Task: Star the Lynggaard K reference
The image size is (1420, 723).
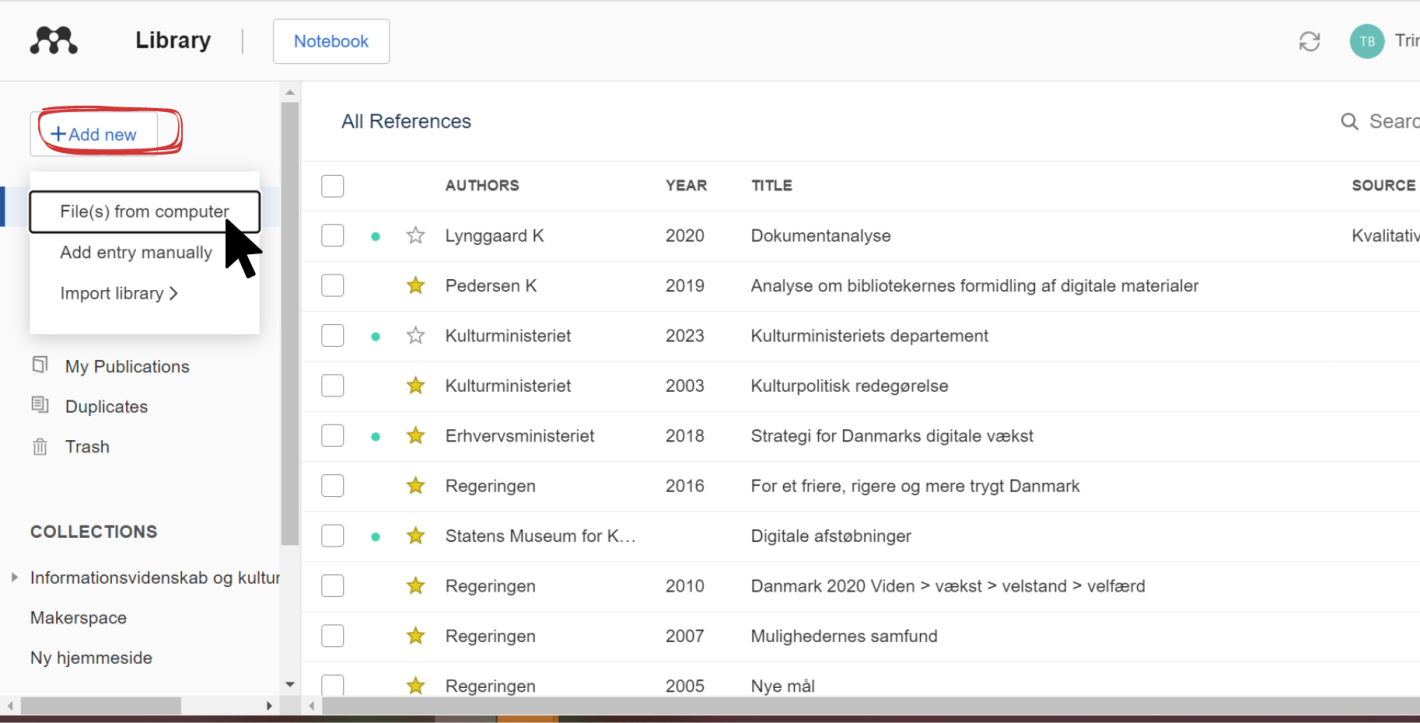Action: point(416,236)
